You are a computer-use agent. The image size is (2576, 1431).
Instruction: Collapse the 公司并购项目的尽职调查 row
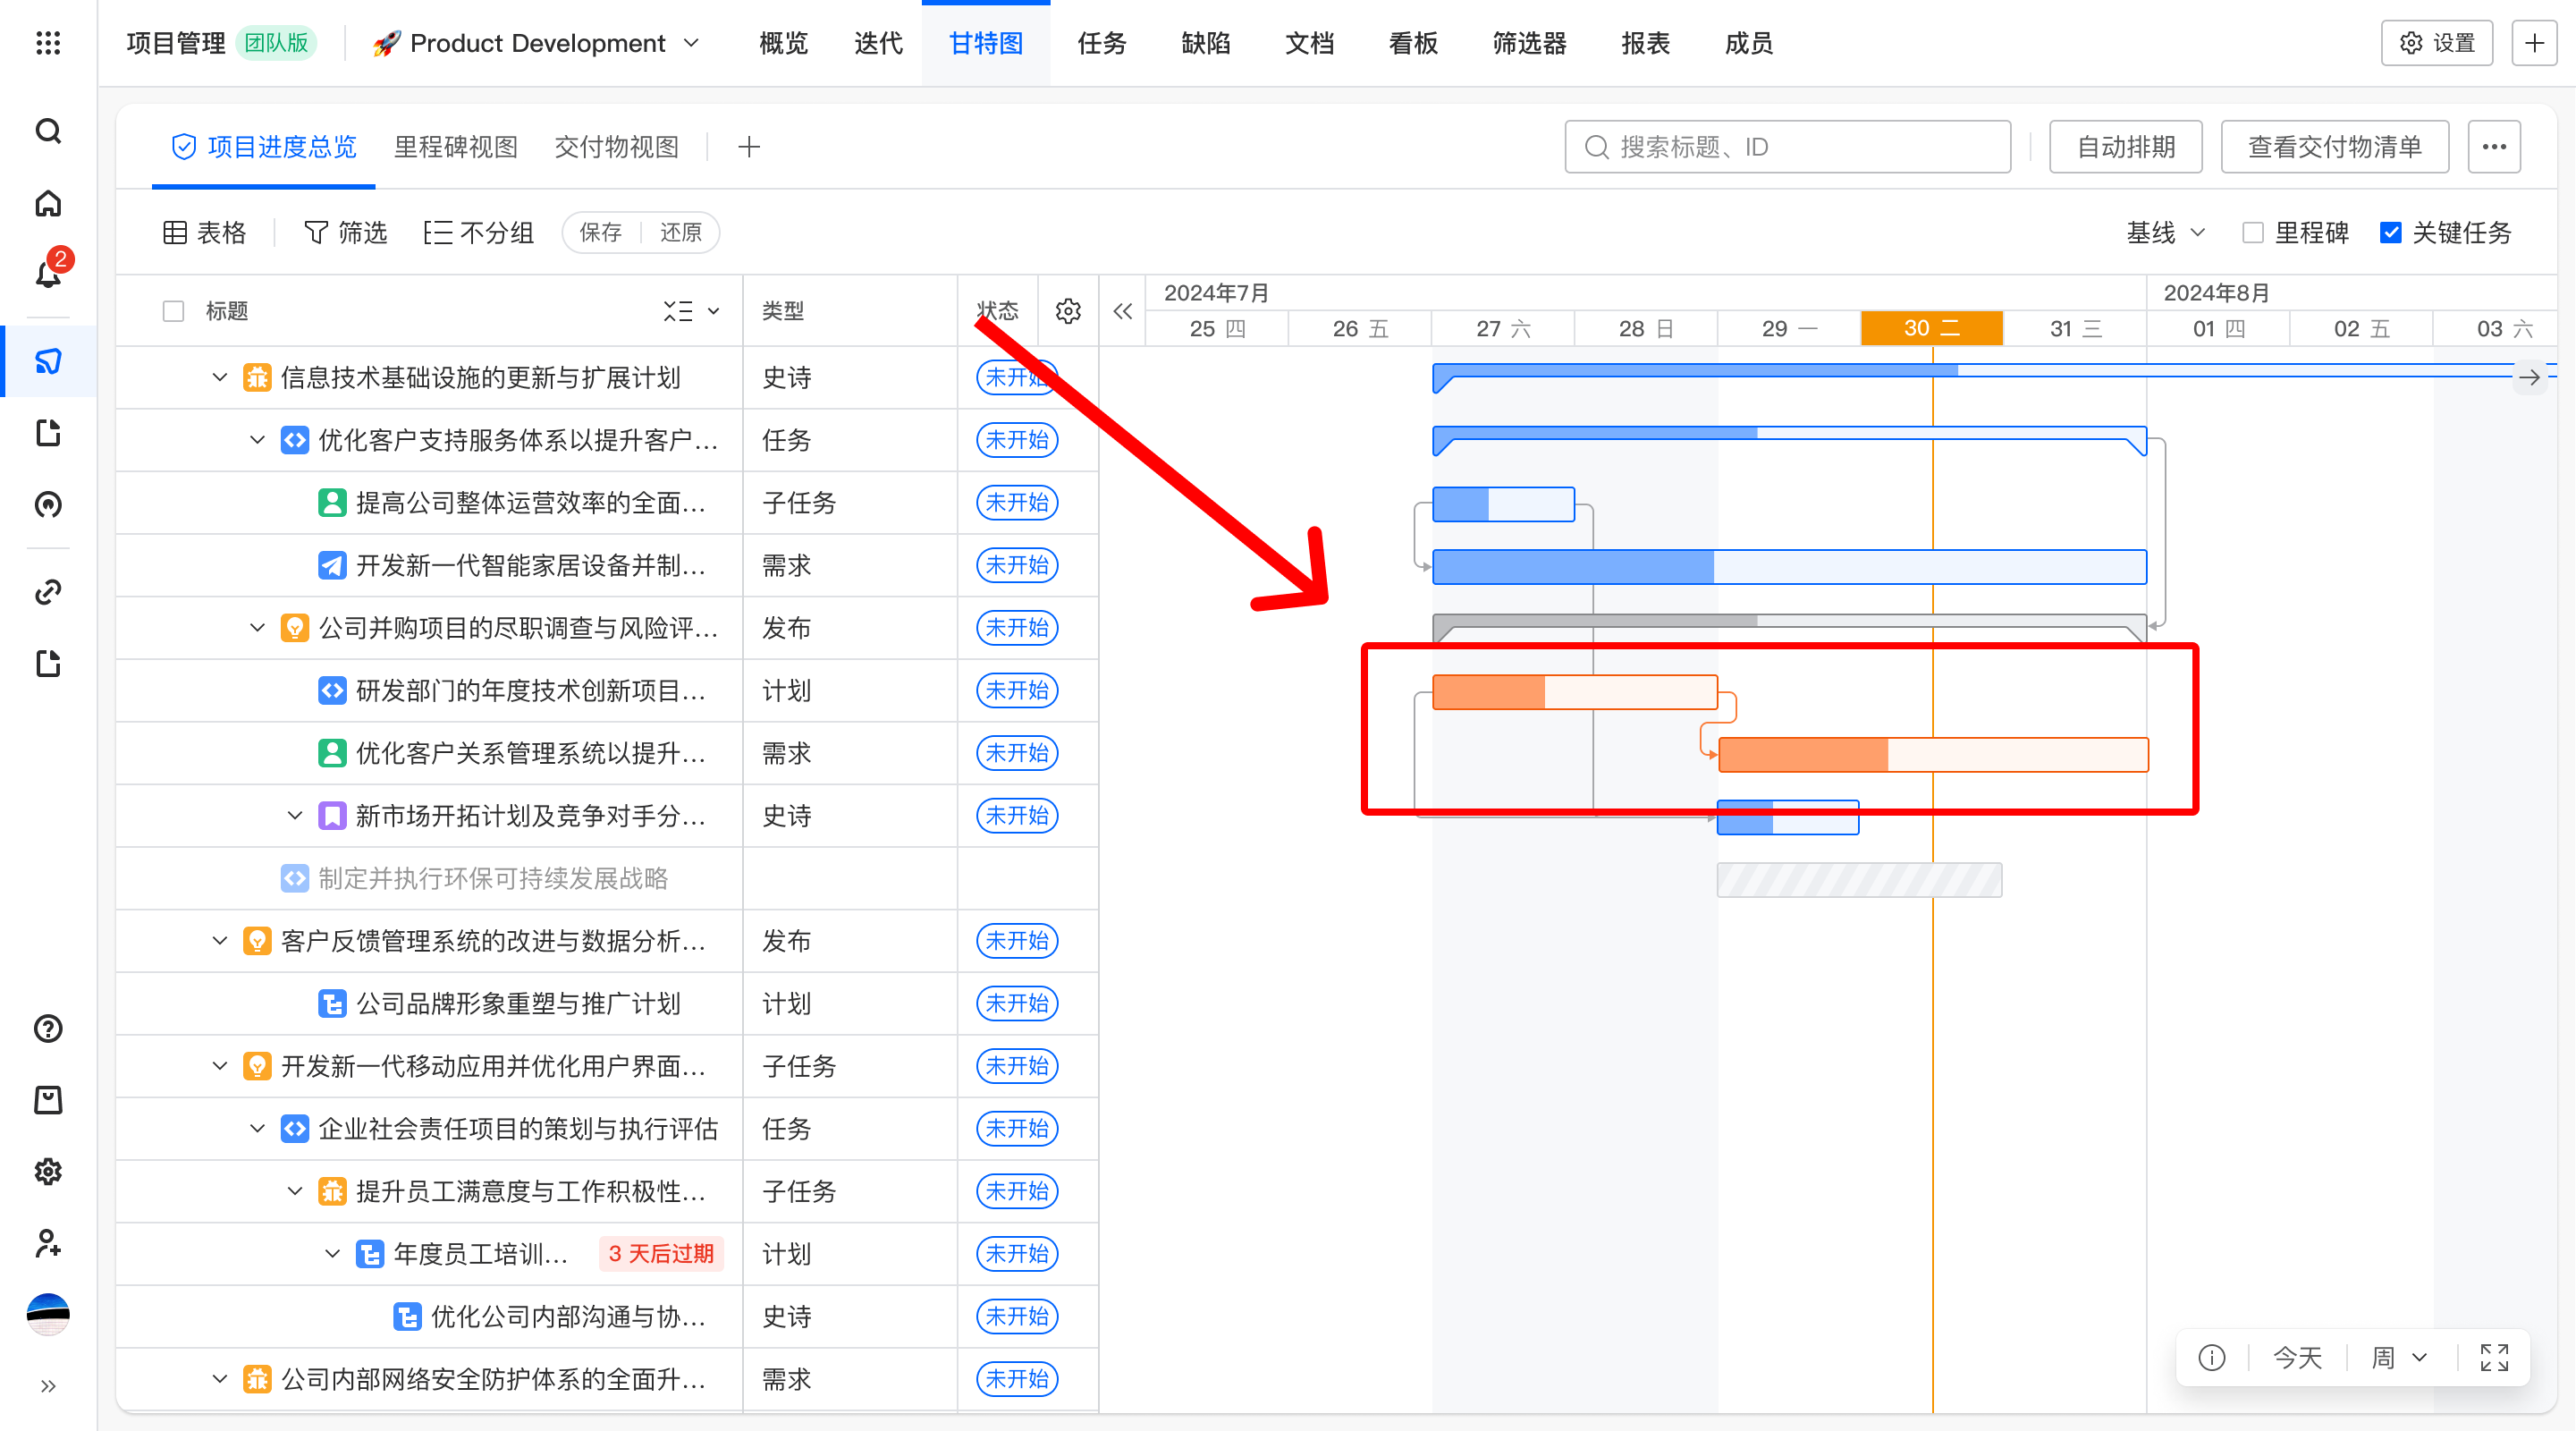257,628
